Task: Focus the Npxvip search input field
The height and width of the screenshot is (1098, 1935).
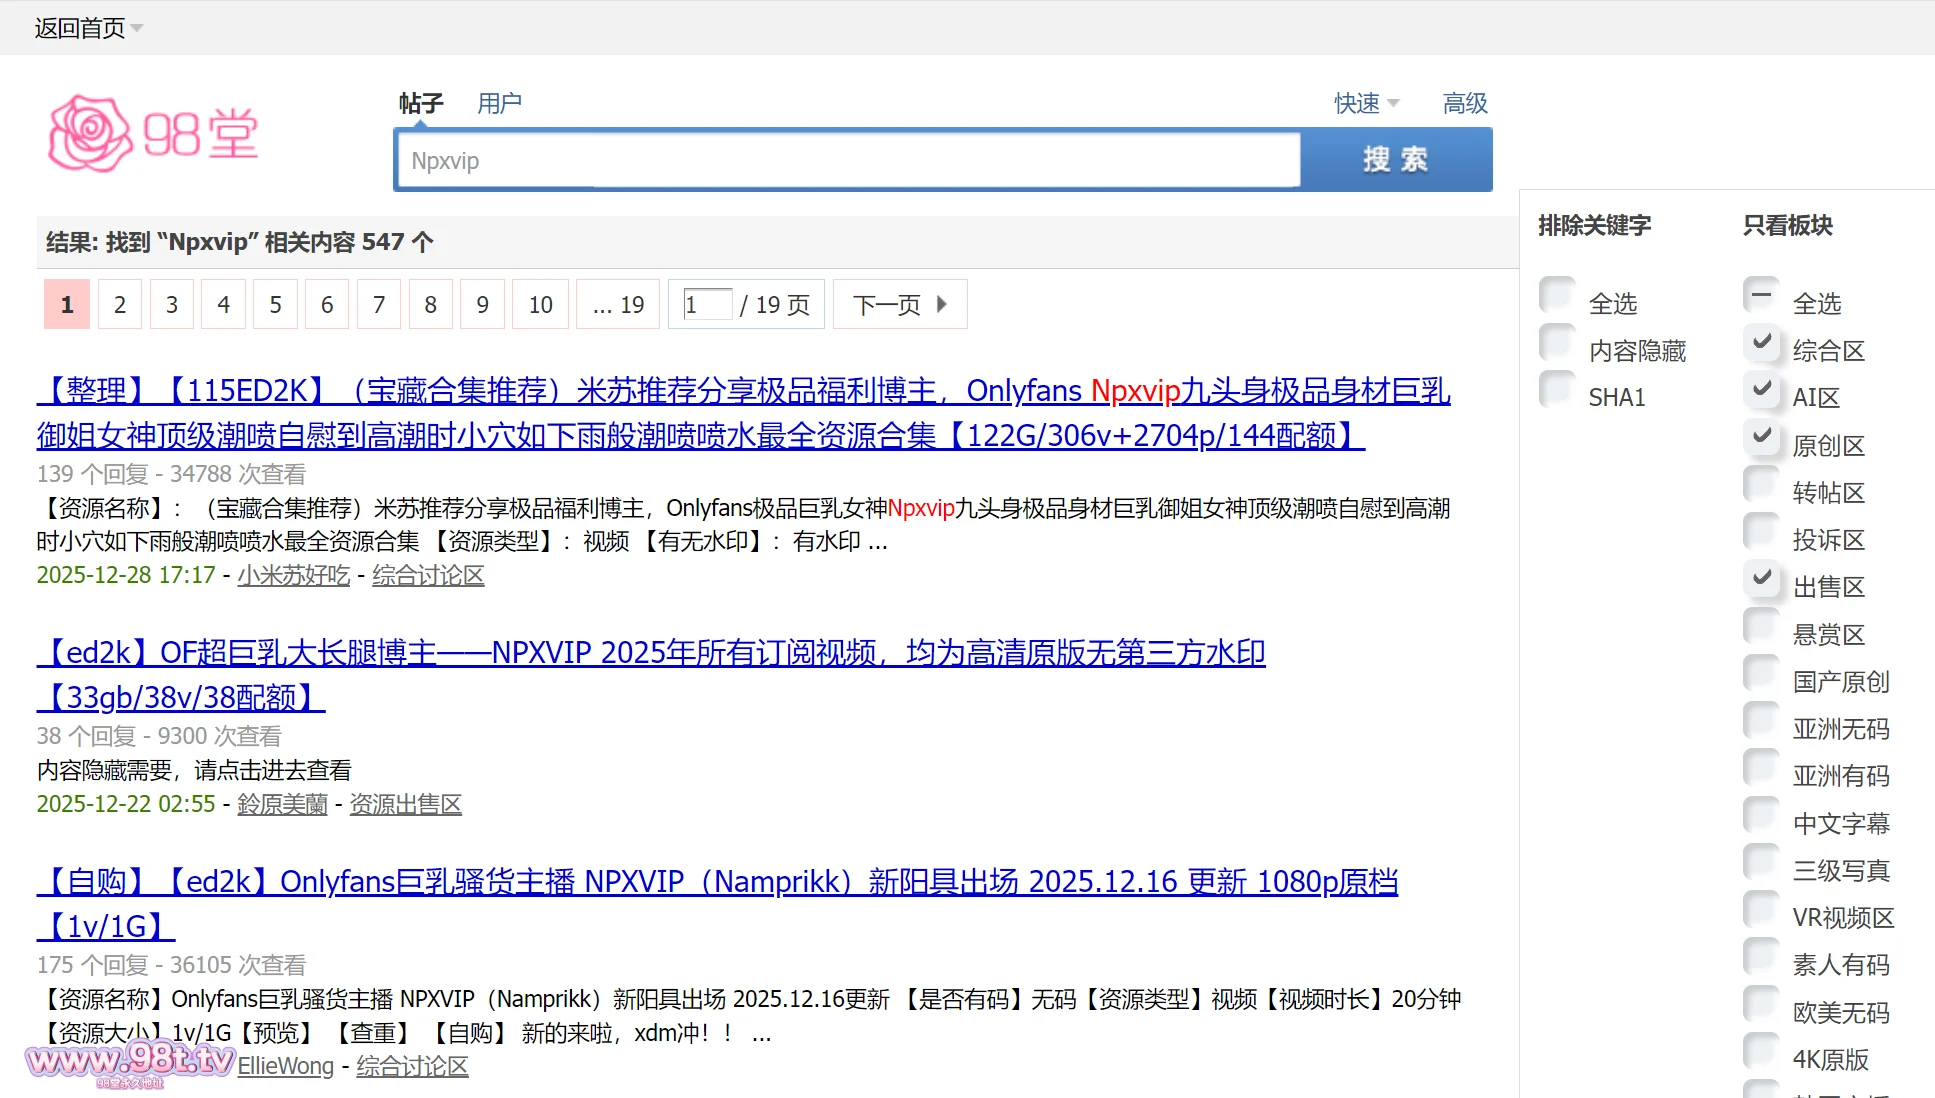Action: [x=848, y=160]
